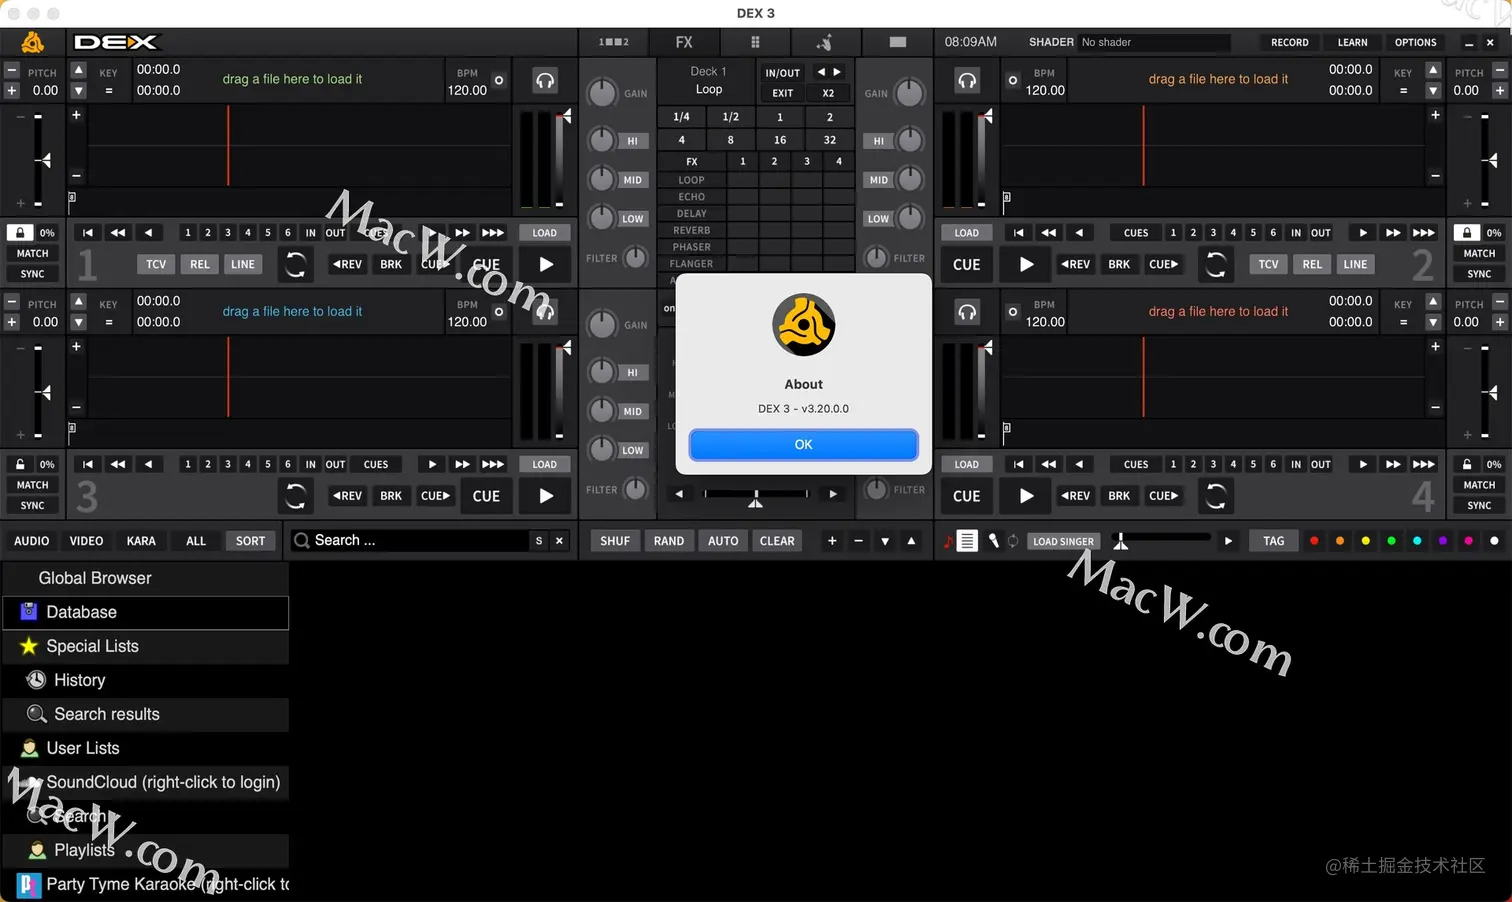
Task: Set loop length to 16 beats
Action: tap(780, 140)
